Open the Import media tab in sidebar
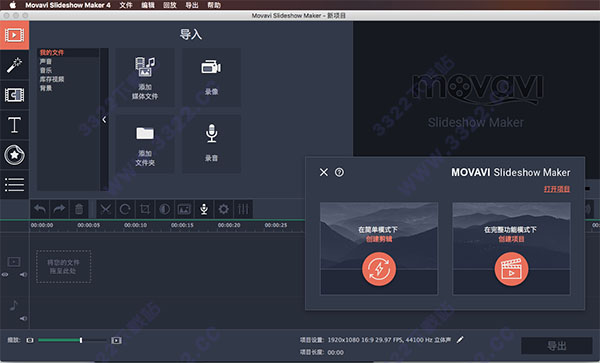This screenshot has height=363, width=600. (14, 35)
